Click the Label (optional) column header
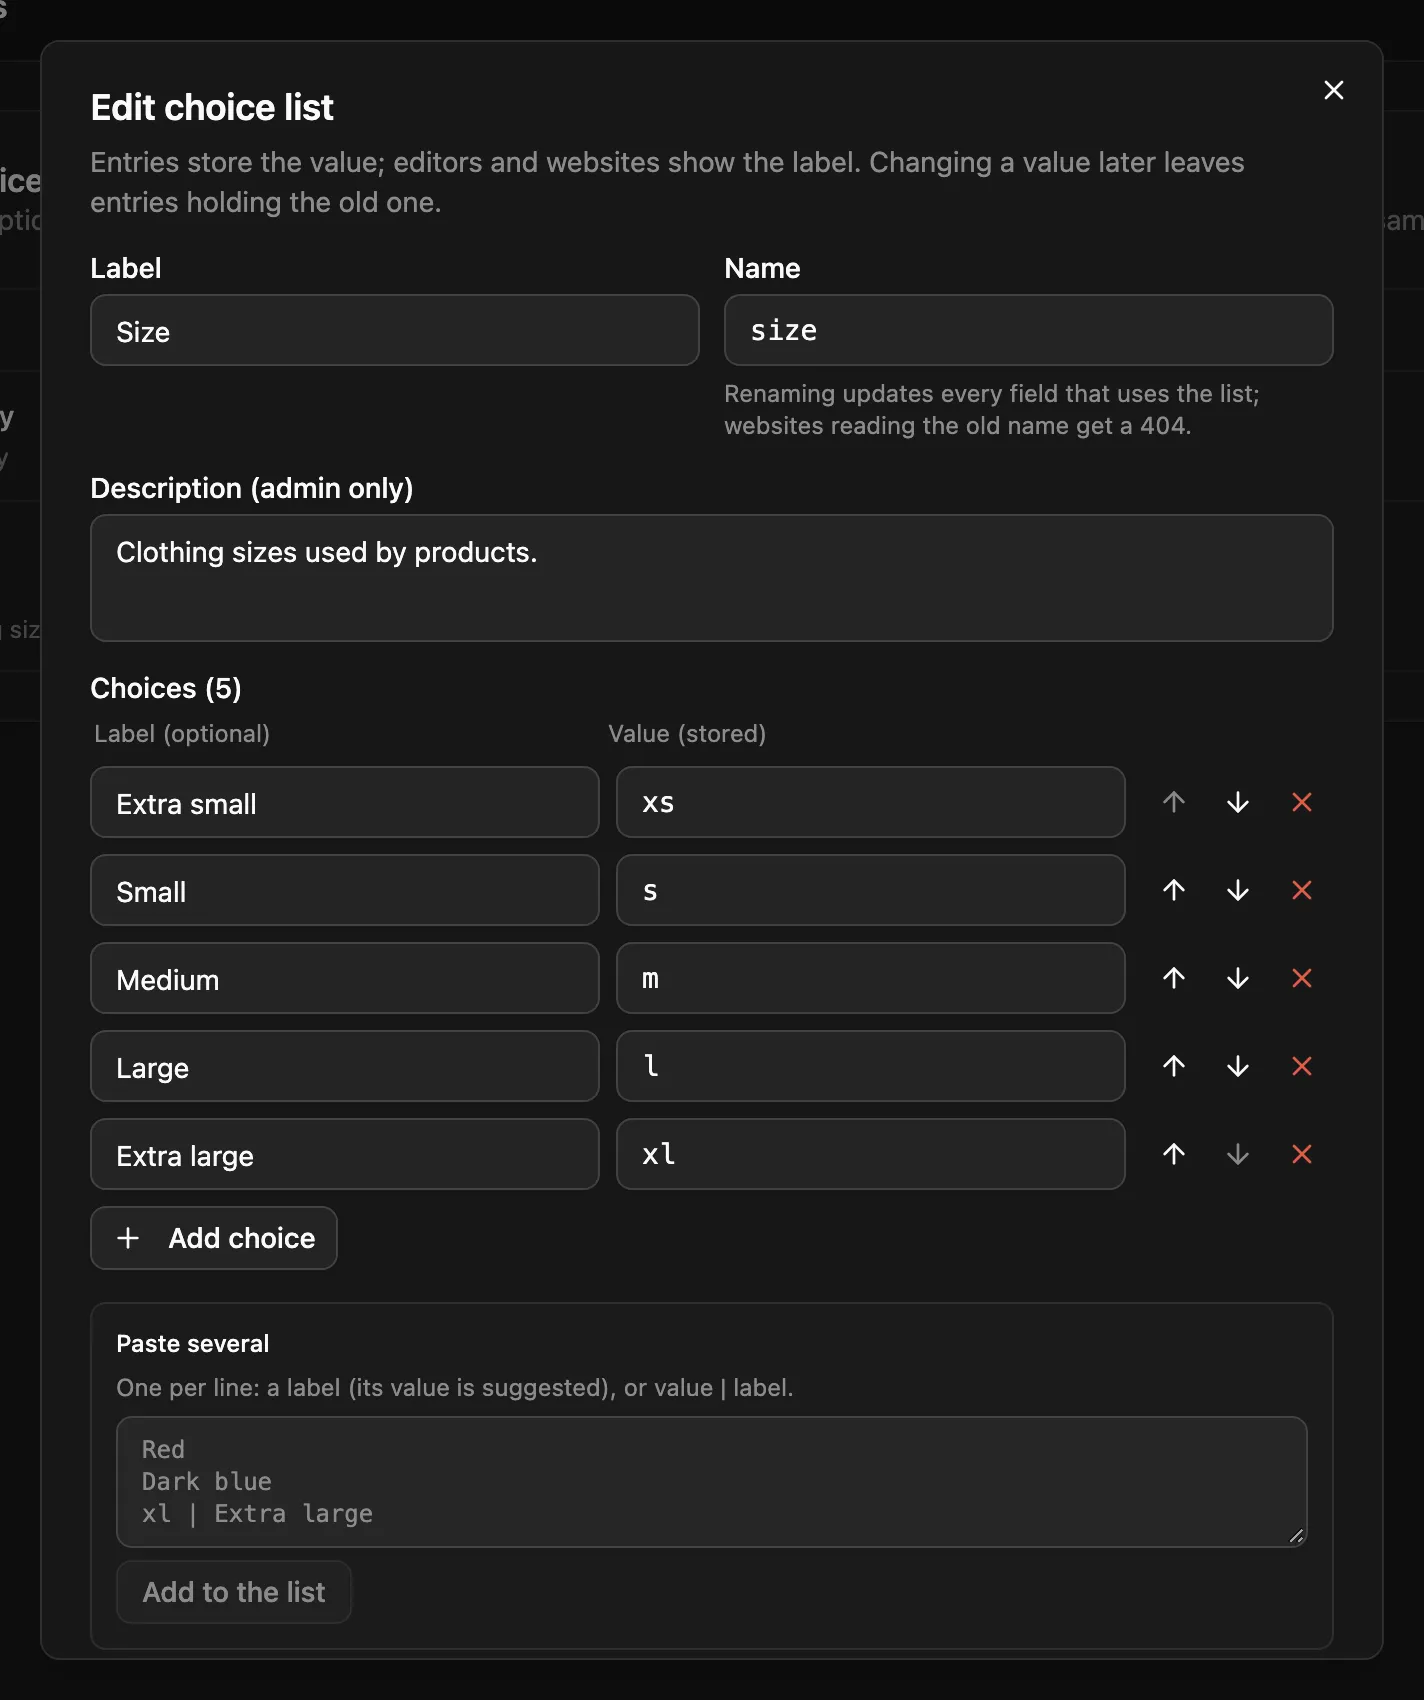The image size is (1424, 1700). (x=182, y=734)
